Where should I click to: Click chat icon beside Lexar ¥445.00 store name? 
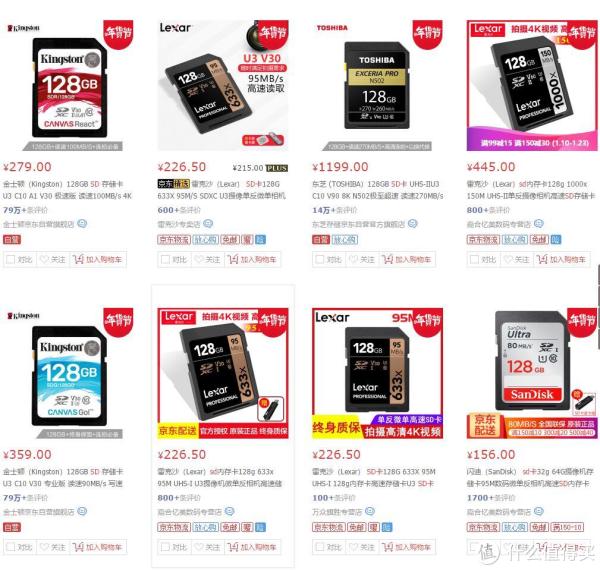(x=538, y=223)
